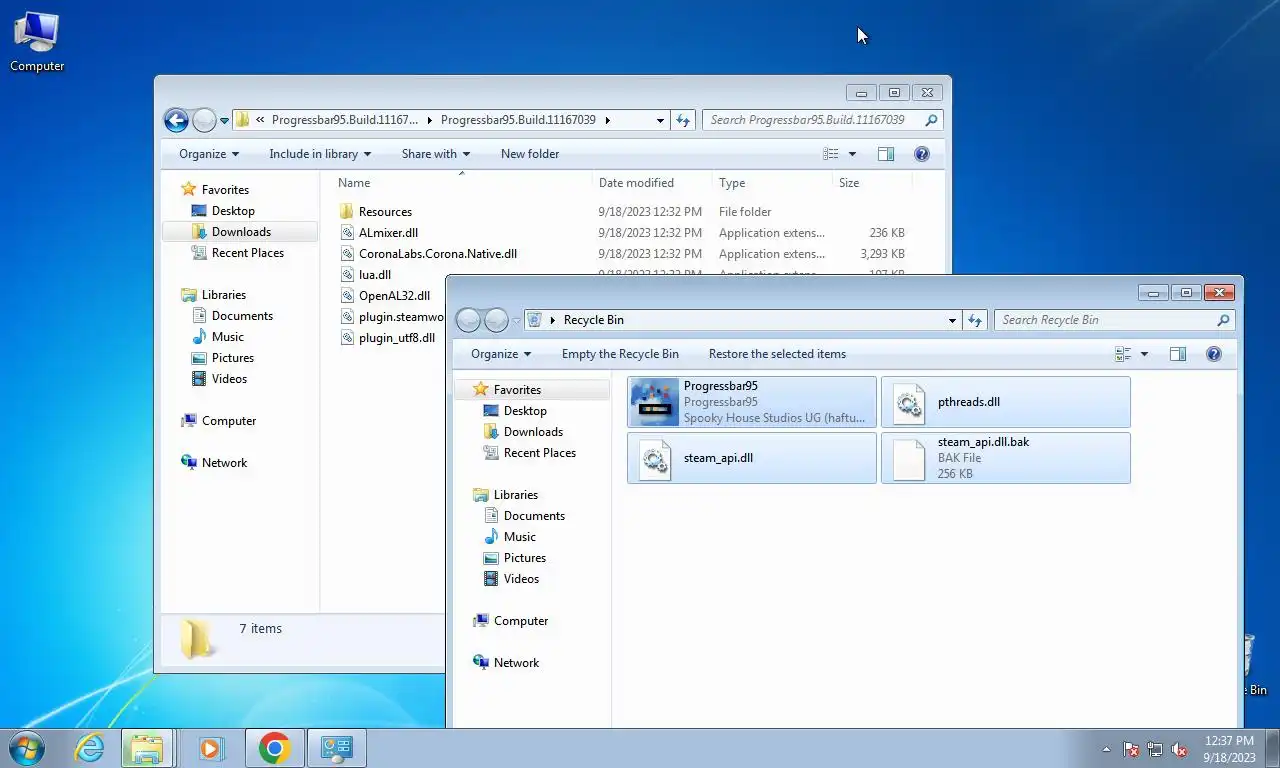This screenshot has height=768, width=1280.
Task: Select Desktop in Progressbar95 window sidebar
Action: (x=233, y=211)
